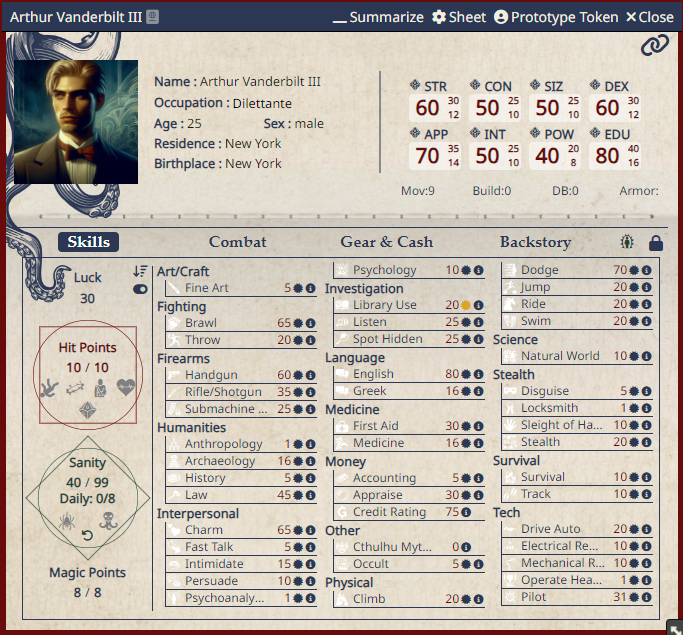683x635 pixels.
Task: Roll the Stealth skill
Action: [x=541, y=442]
